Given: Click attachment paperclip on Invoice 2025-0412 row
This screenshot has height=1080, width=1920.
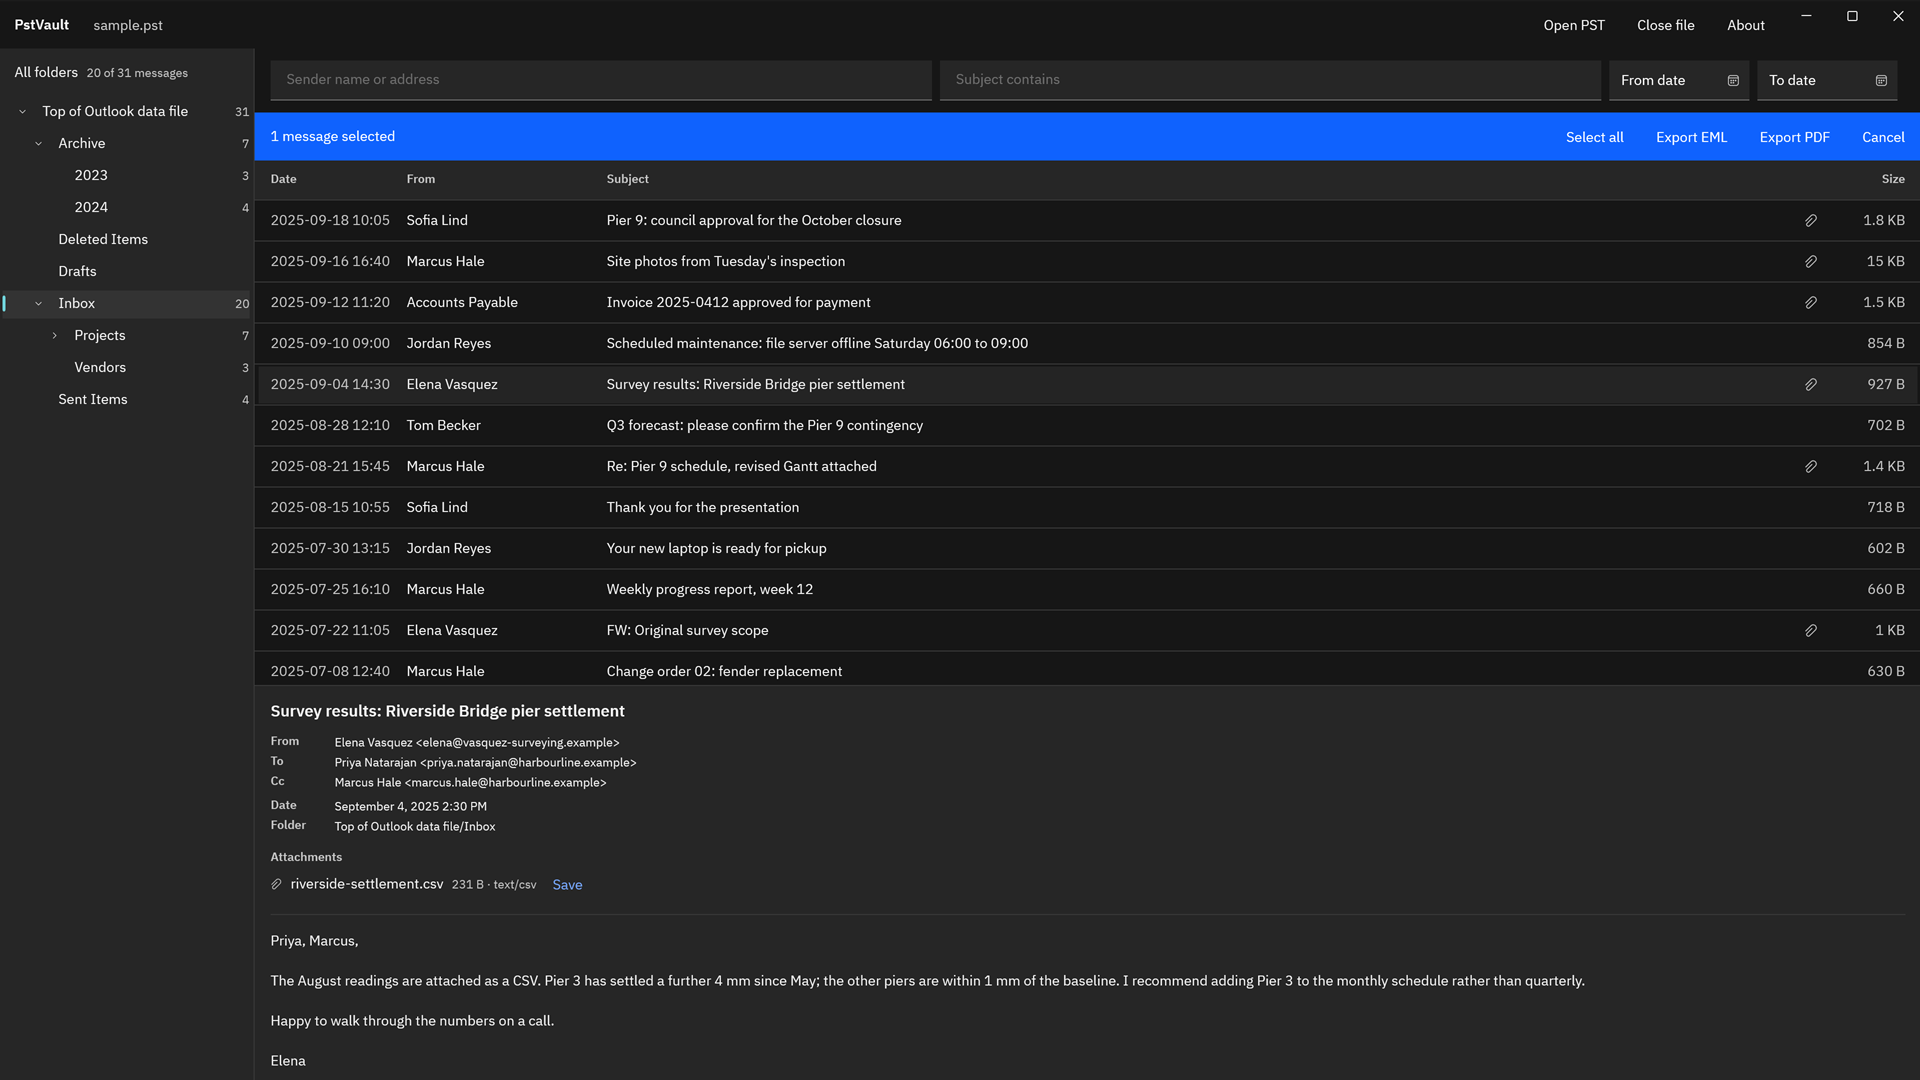Looking at the screenshot, I should (1811, 302).
